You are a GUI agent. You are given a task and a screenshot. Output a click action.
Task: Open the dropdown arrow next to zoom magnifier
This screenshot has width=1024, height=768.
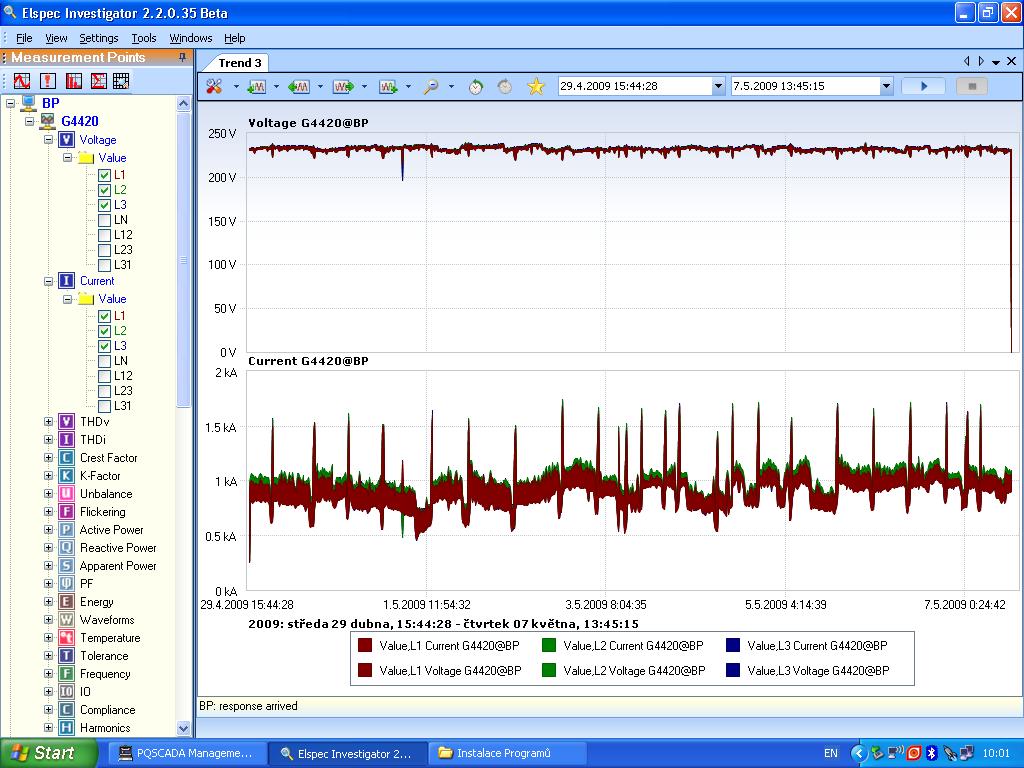click(x=451, y=86)
